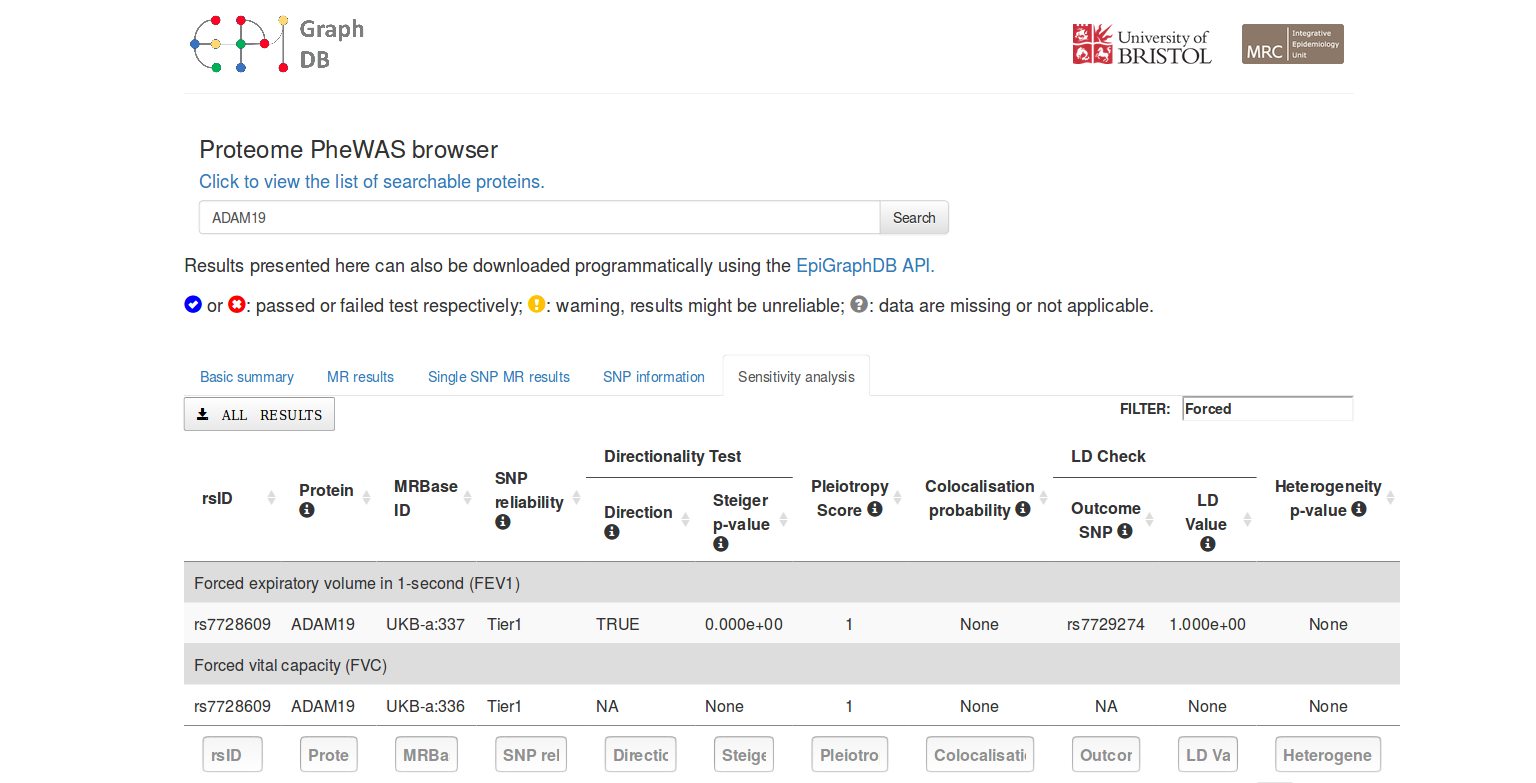The height and width of the screenshot is (783, 1536).
Task: Click the Colocalisation probability info icon
Action: click(x=1023, y=509)
